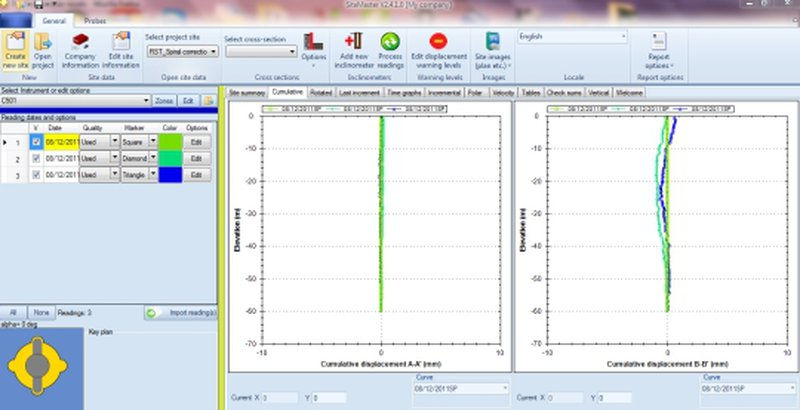Open Curve dropdown under B-B' chart
The height and width of the screenshot is (410, 800).
click(x=748, y=389)
